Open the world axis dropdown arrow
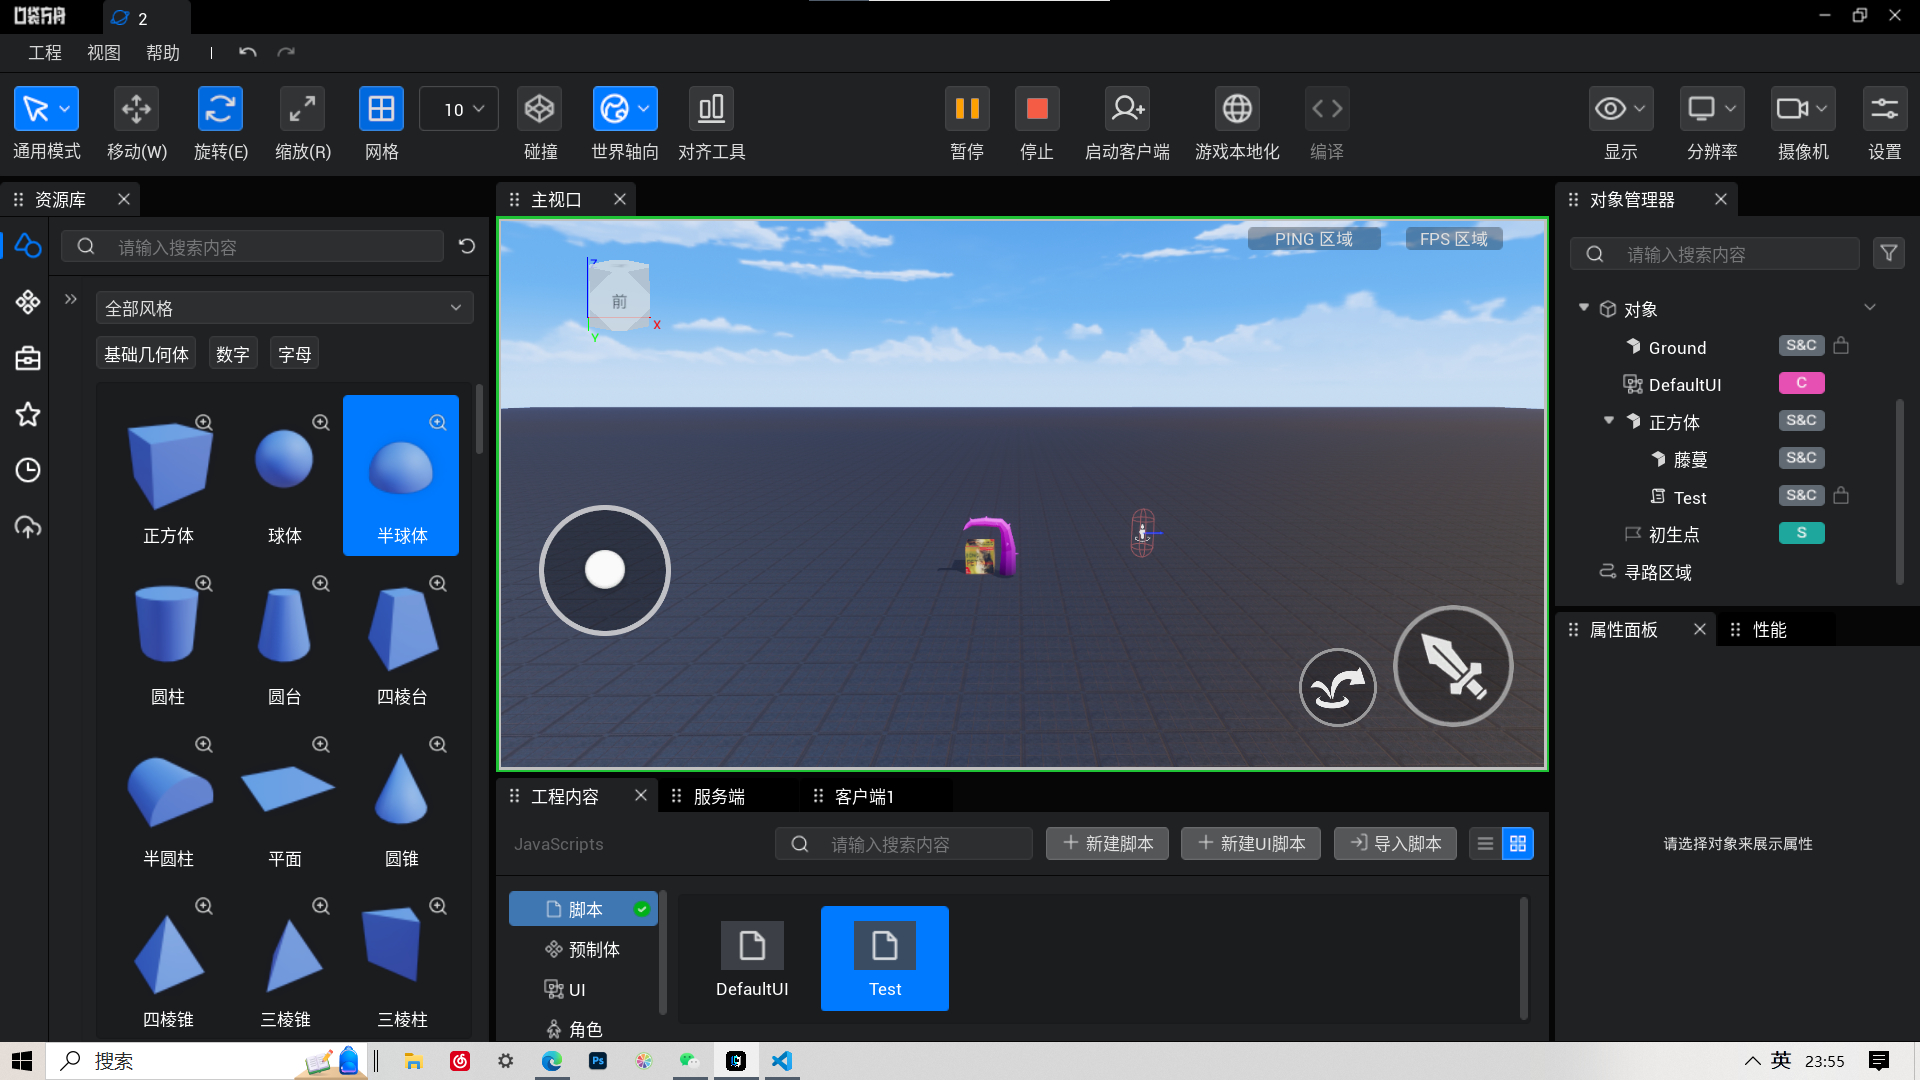1920x1080 pixels. pyautogui.click(x=644, y=109)
